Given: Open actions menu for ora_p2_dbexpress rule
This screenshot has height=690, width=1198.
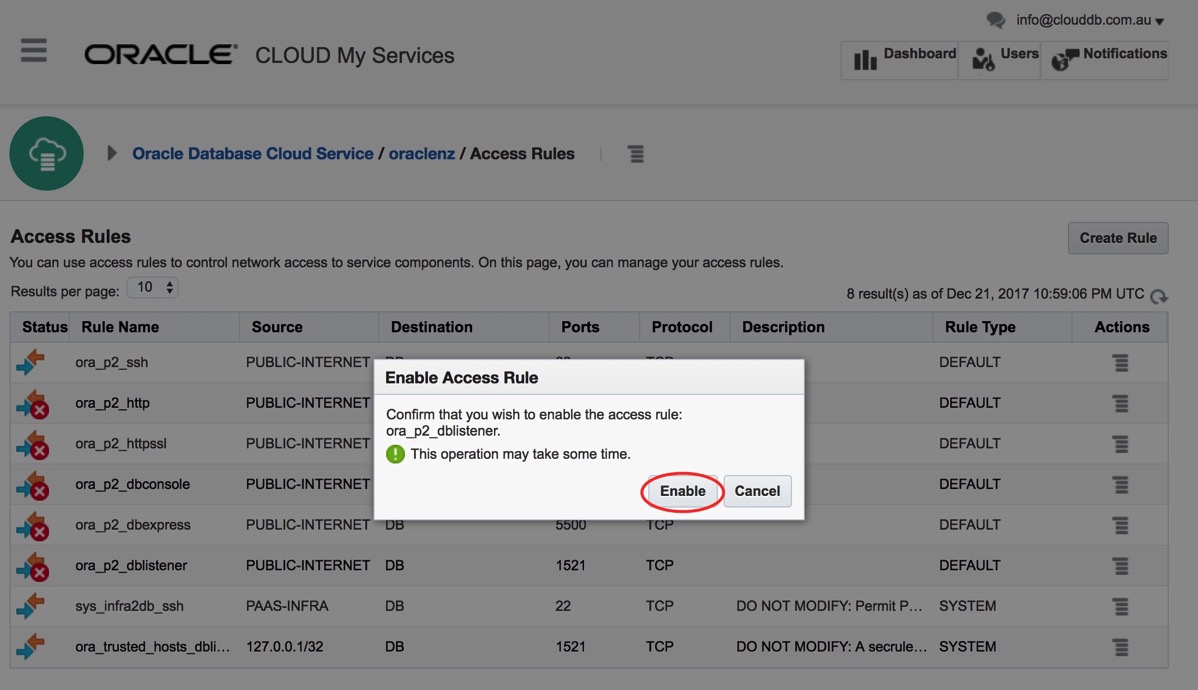Looking at the screenshot, I should click(1120, 525).
